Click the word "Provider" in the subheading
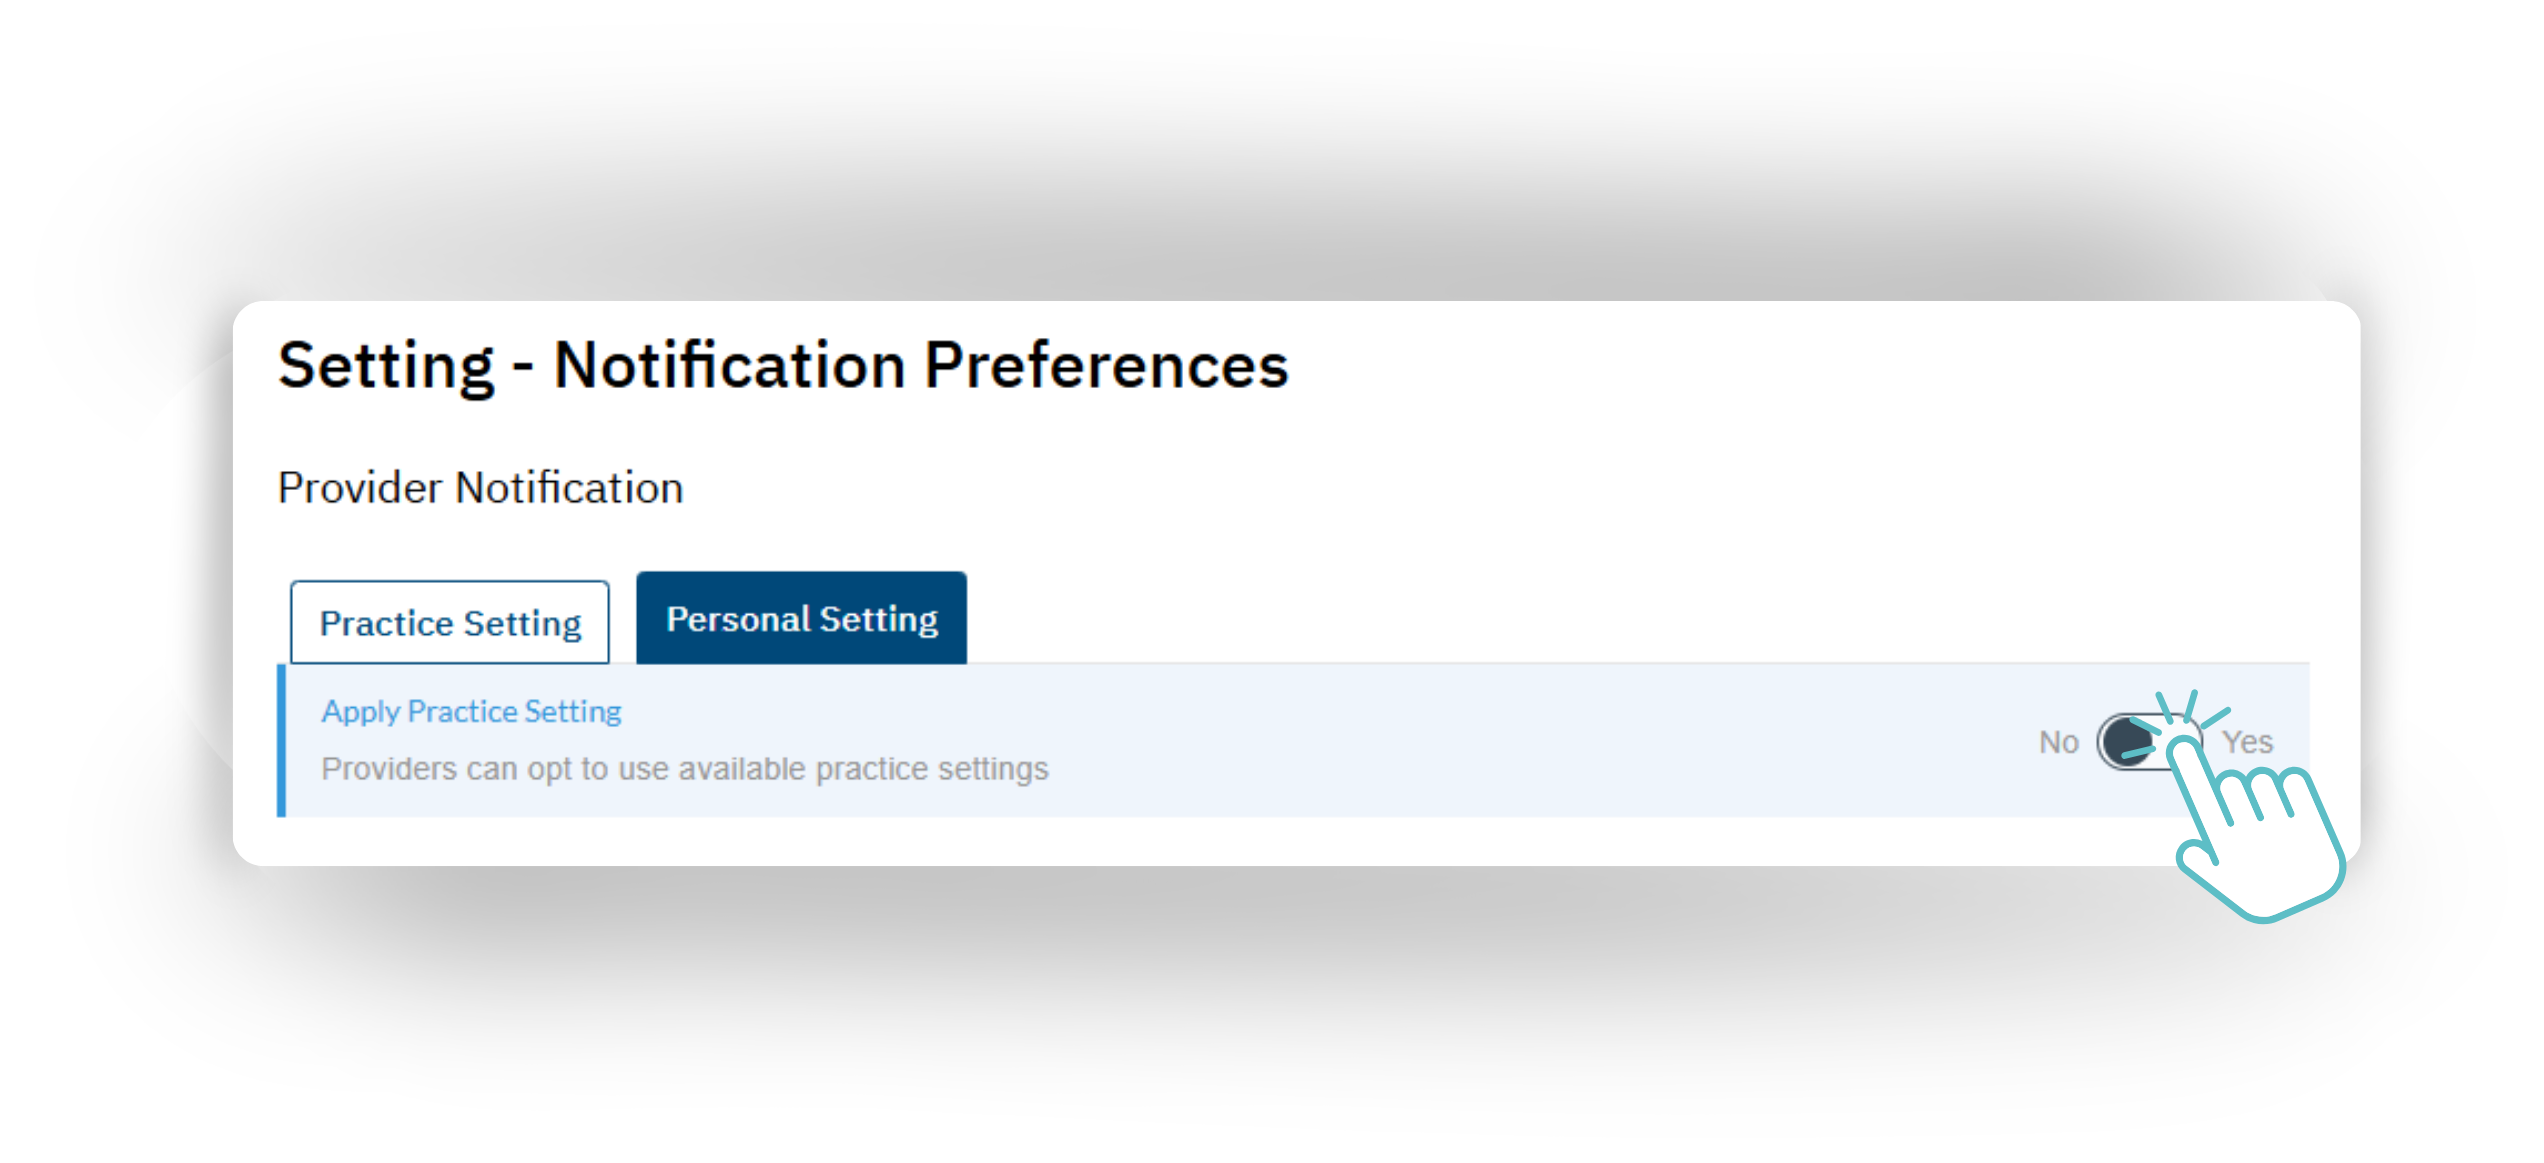The width and height of the screenshot is (2544, 1163). [x=360, y=488]
